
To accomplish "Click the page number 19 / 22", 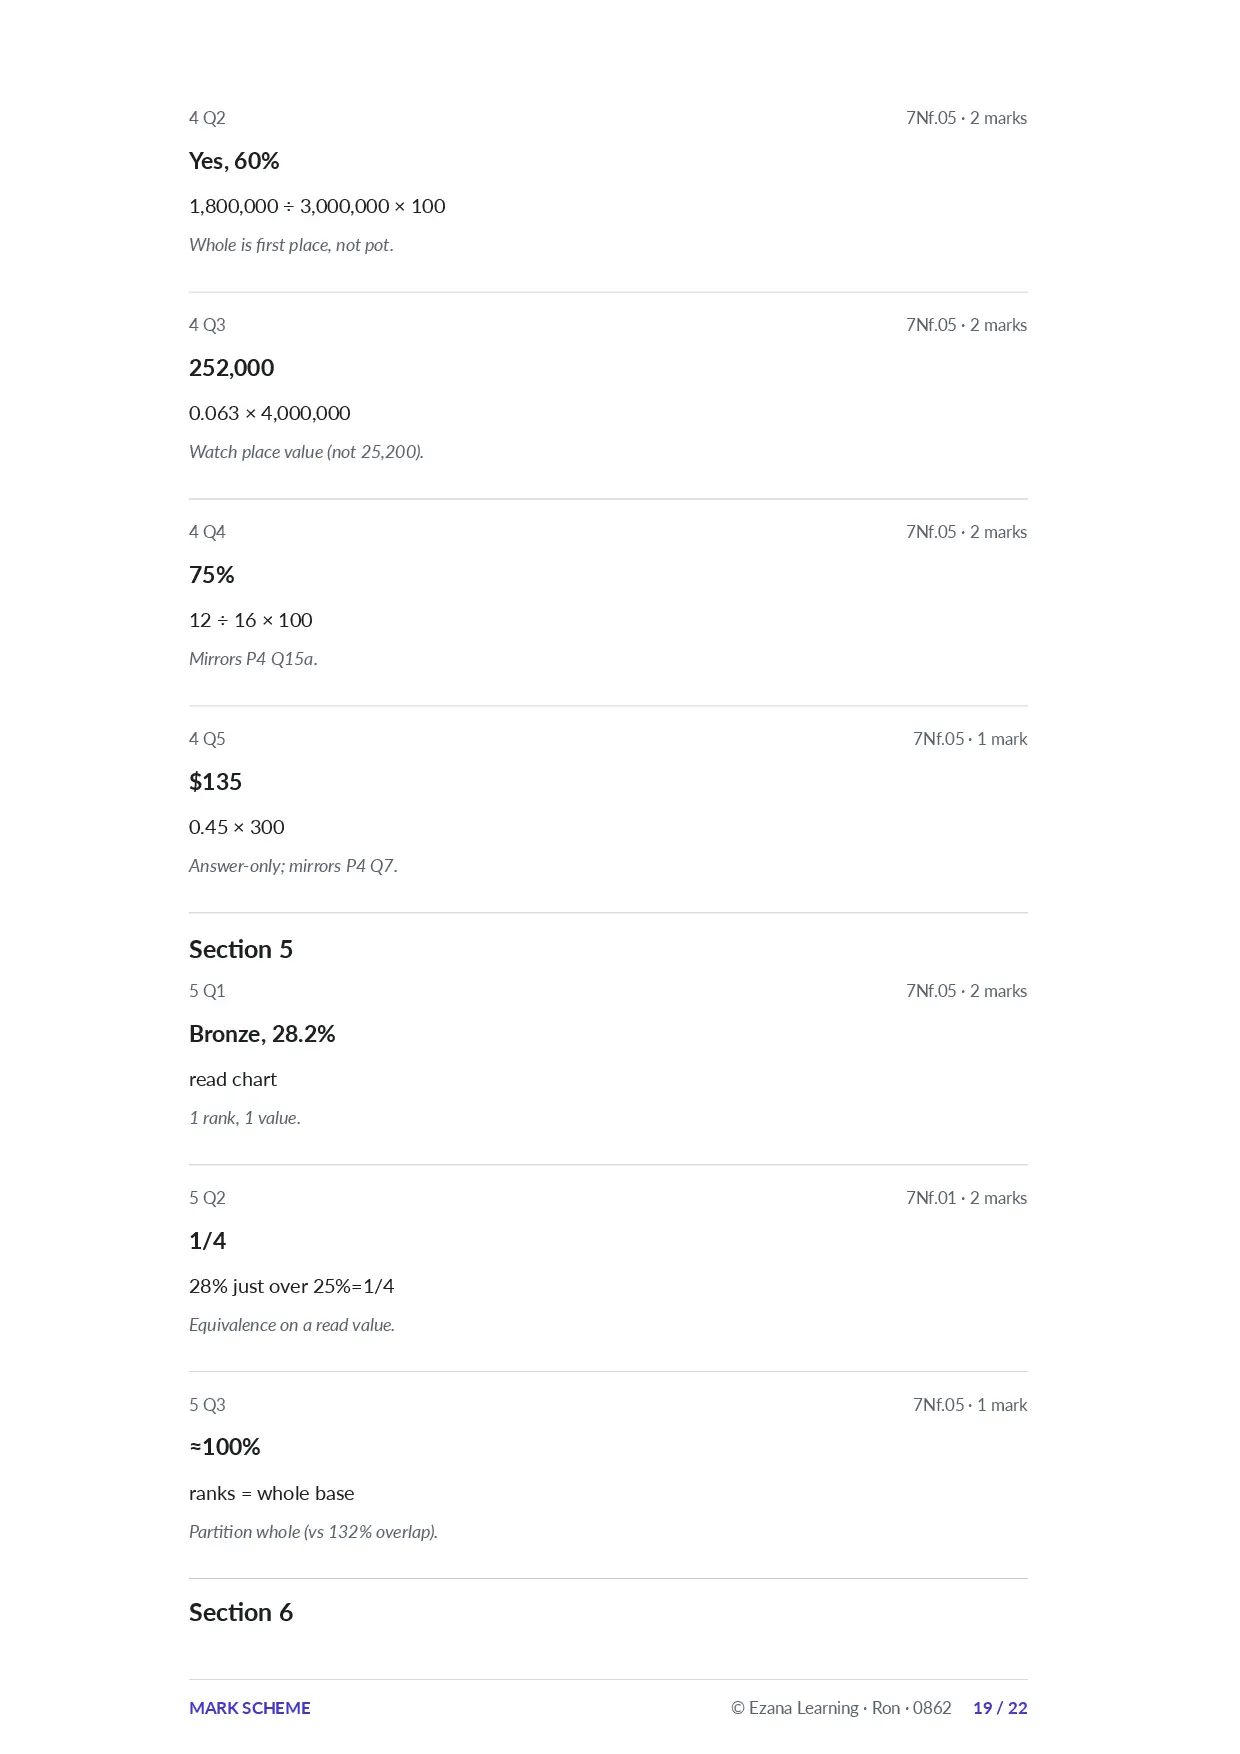I will point(1000,1708).
